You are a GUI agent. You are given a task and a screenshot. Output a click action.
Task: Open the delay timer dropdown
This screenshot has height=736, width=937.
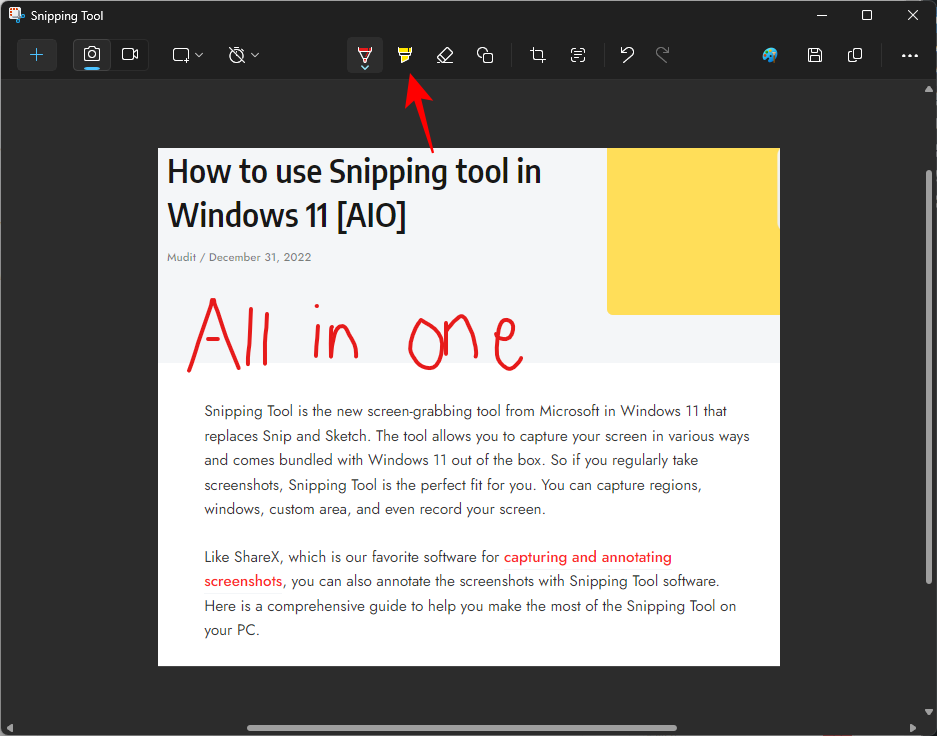tap(243, 55)
